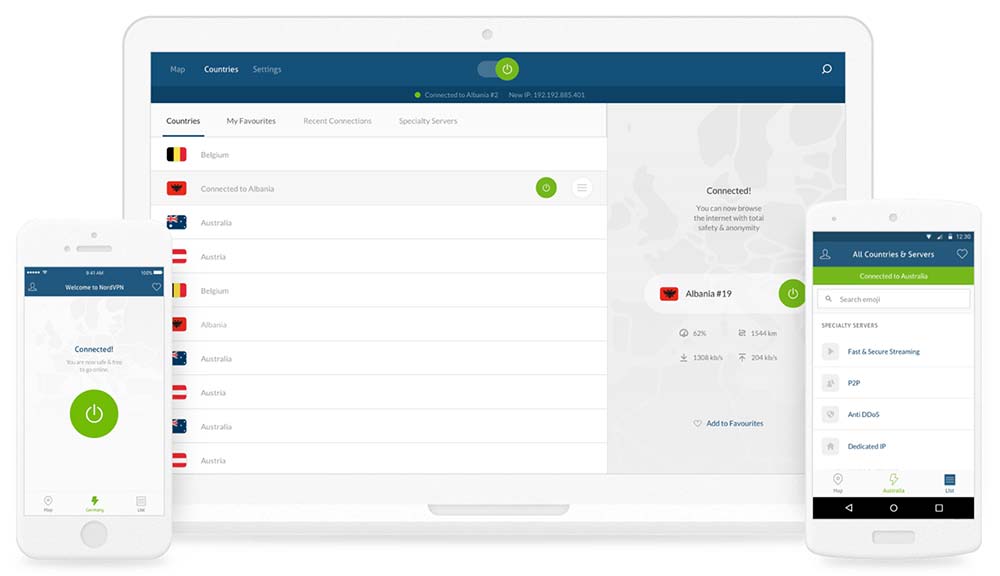Tap the profile icon on the iPhone app
The width and height of the screenshot is (1000, 576).
pyautogui.click(x=33, y=287)
